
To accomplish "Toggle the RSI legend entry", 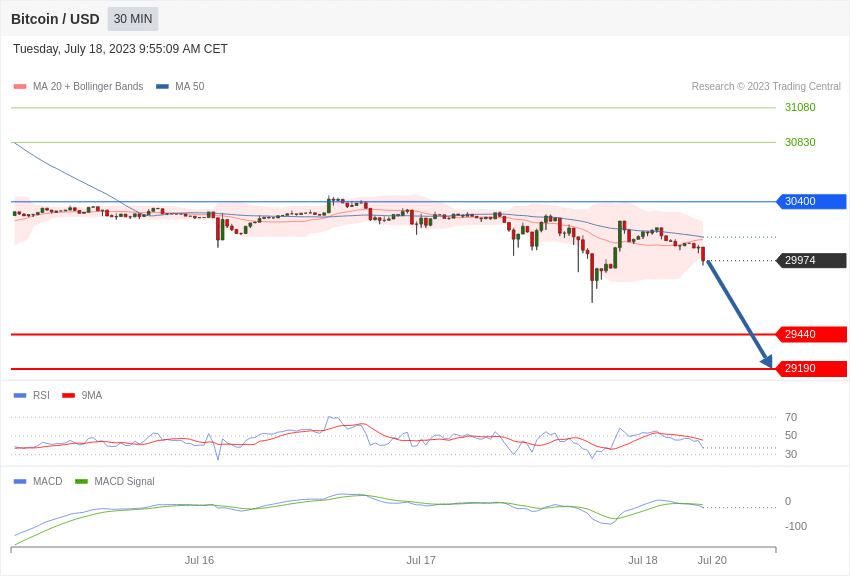I will [31, 396].
